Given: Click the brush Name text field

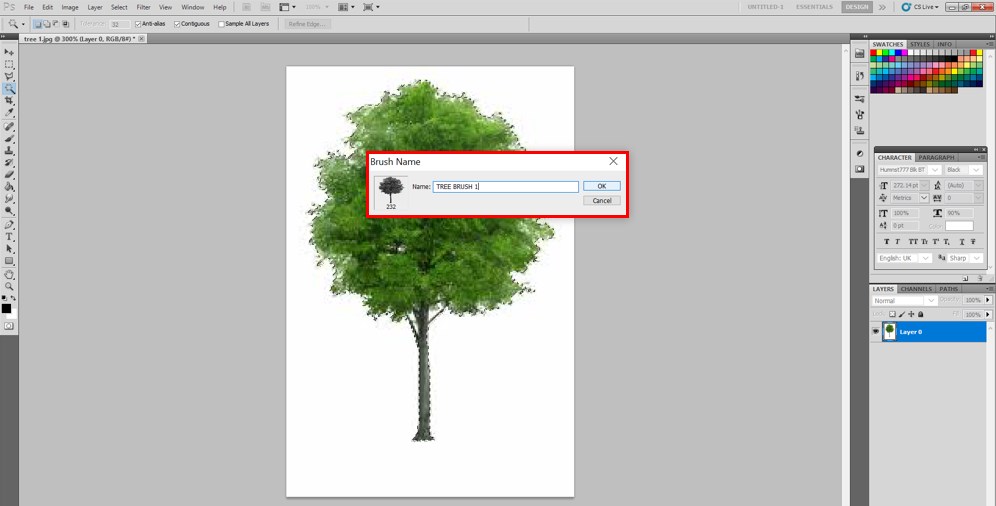Looking at the screenshot, I should pyautogui.click(x=506, y=187).
